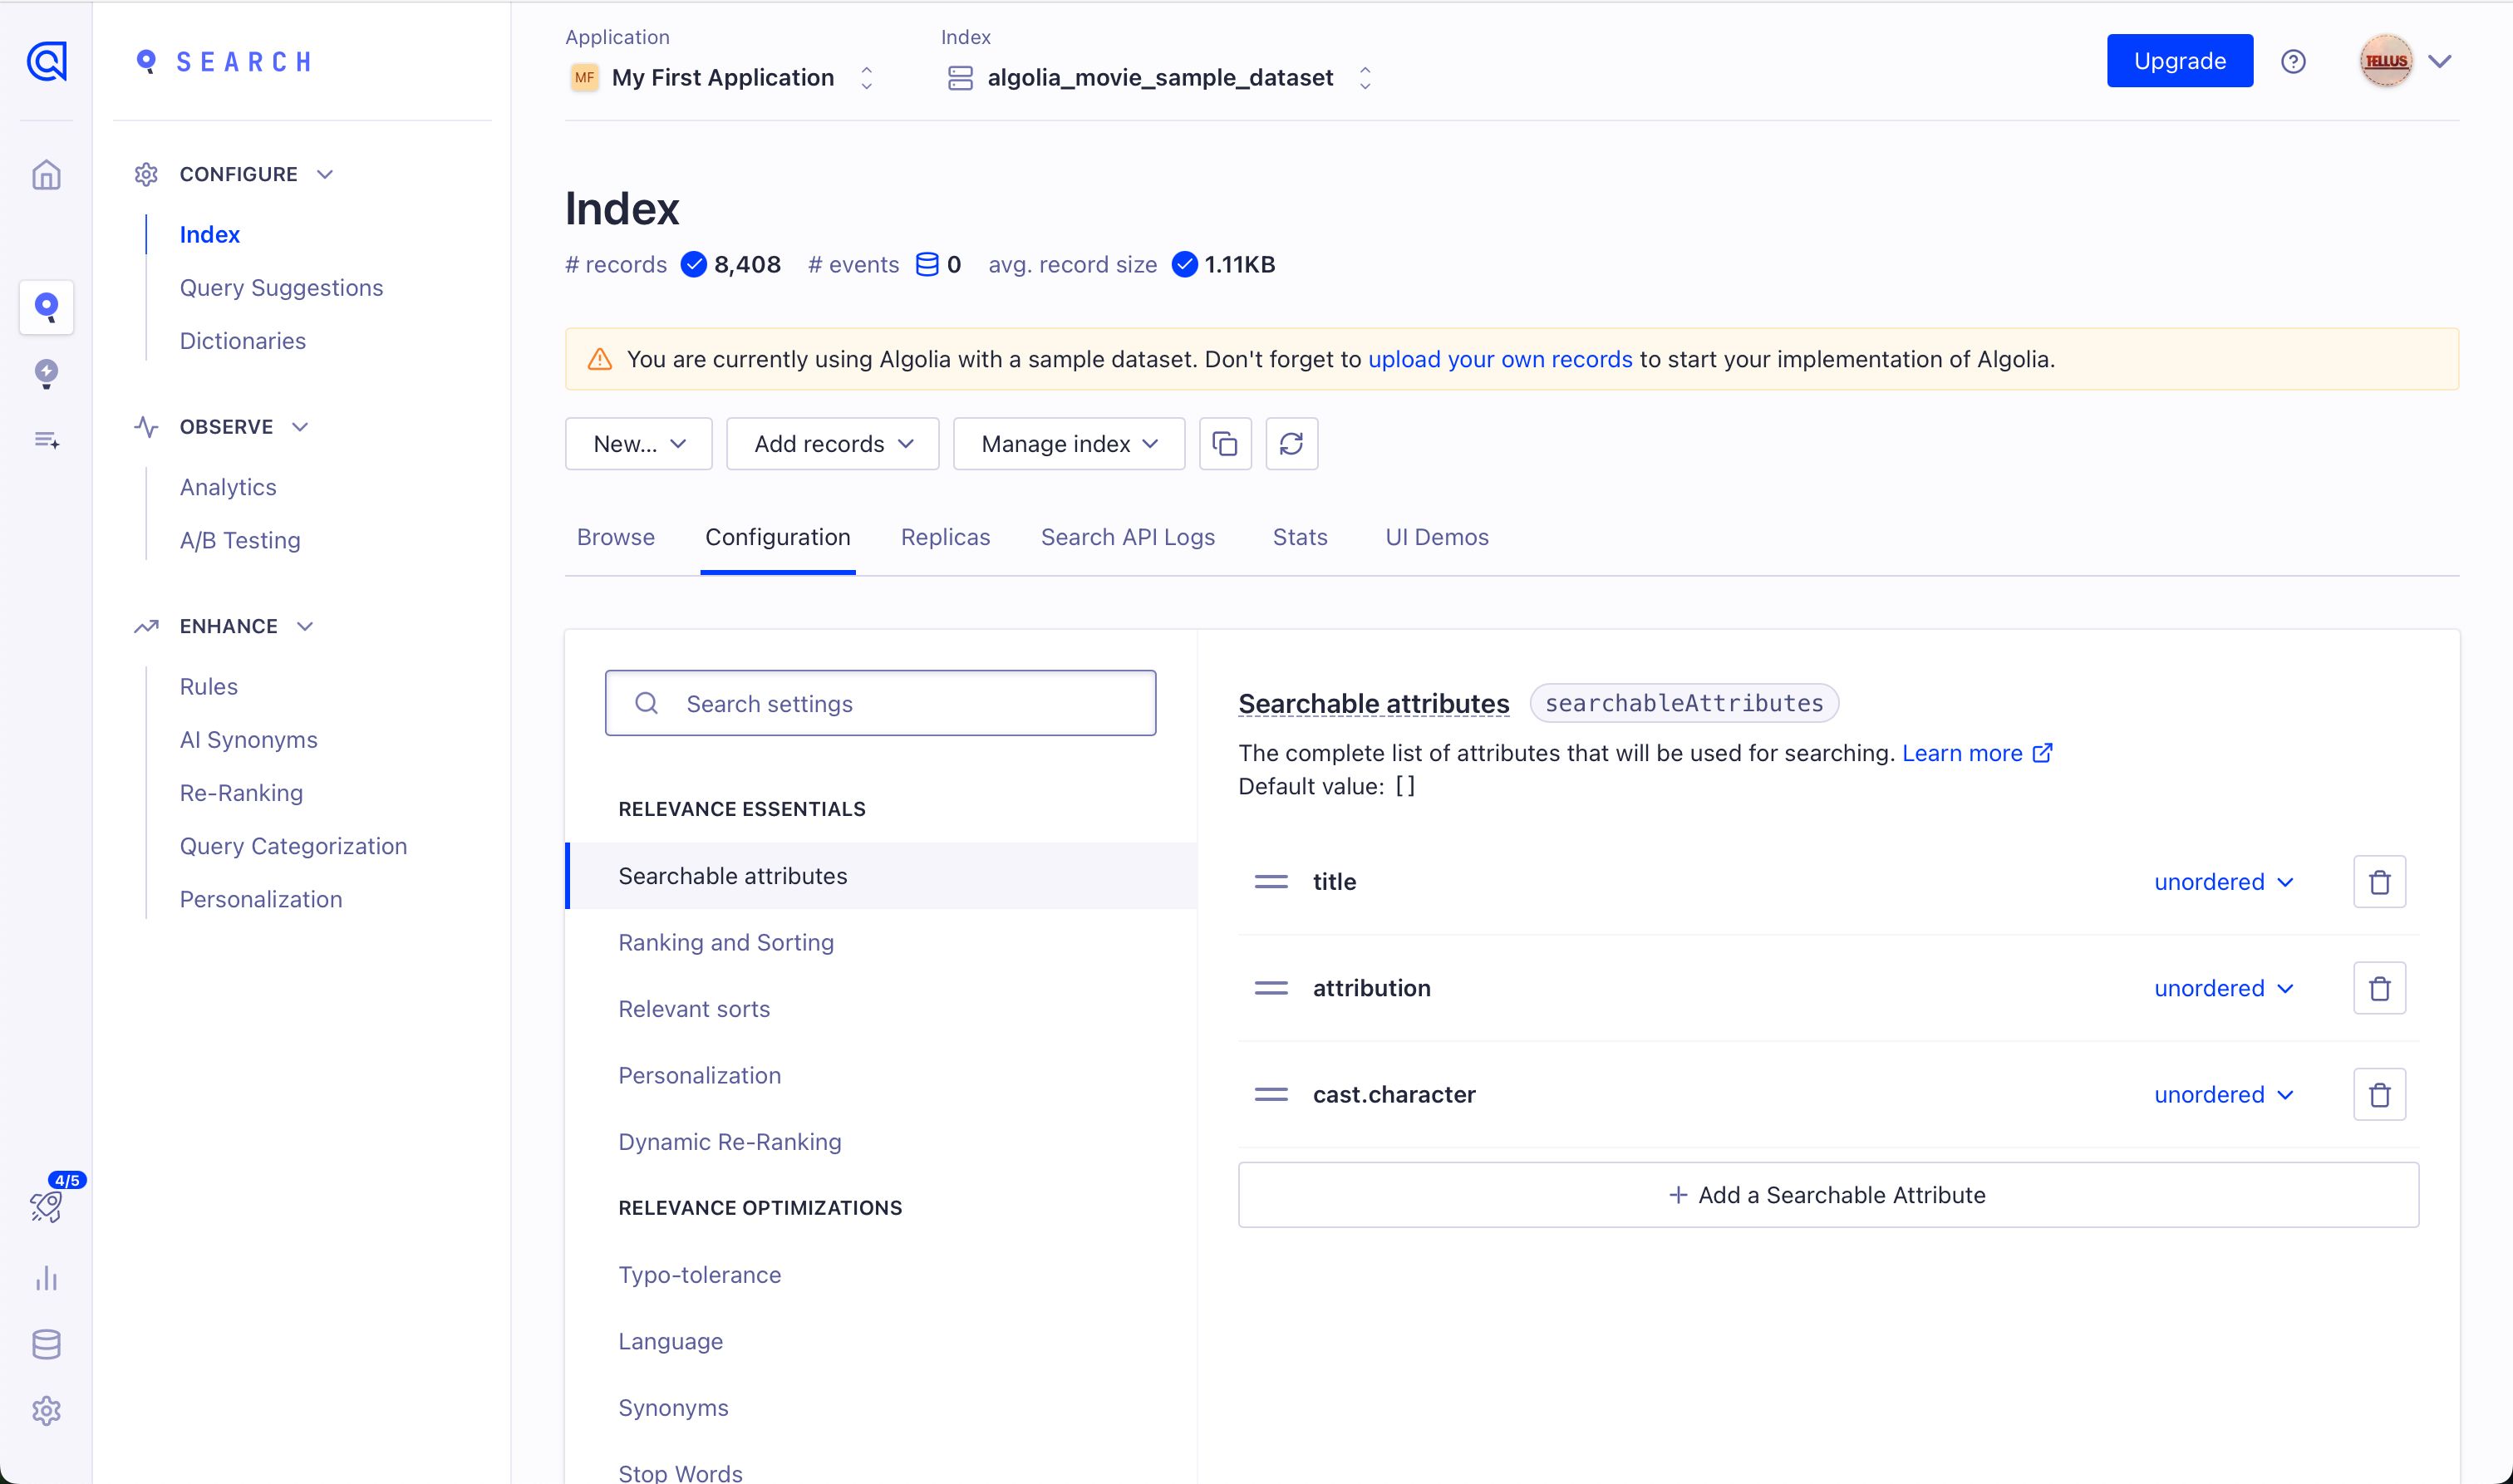Viewport: 2513px width, 1484px height.
Task: Open the rocket onboarding progress icon
Action: click(46, 1206)
